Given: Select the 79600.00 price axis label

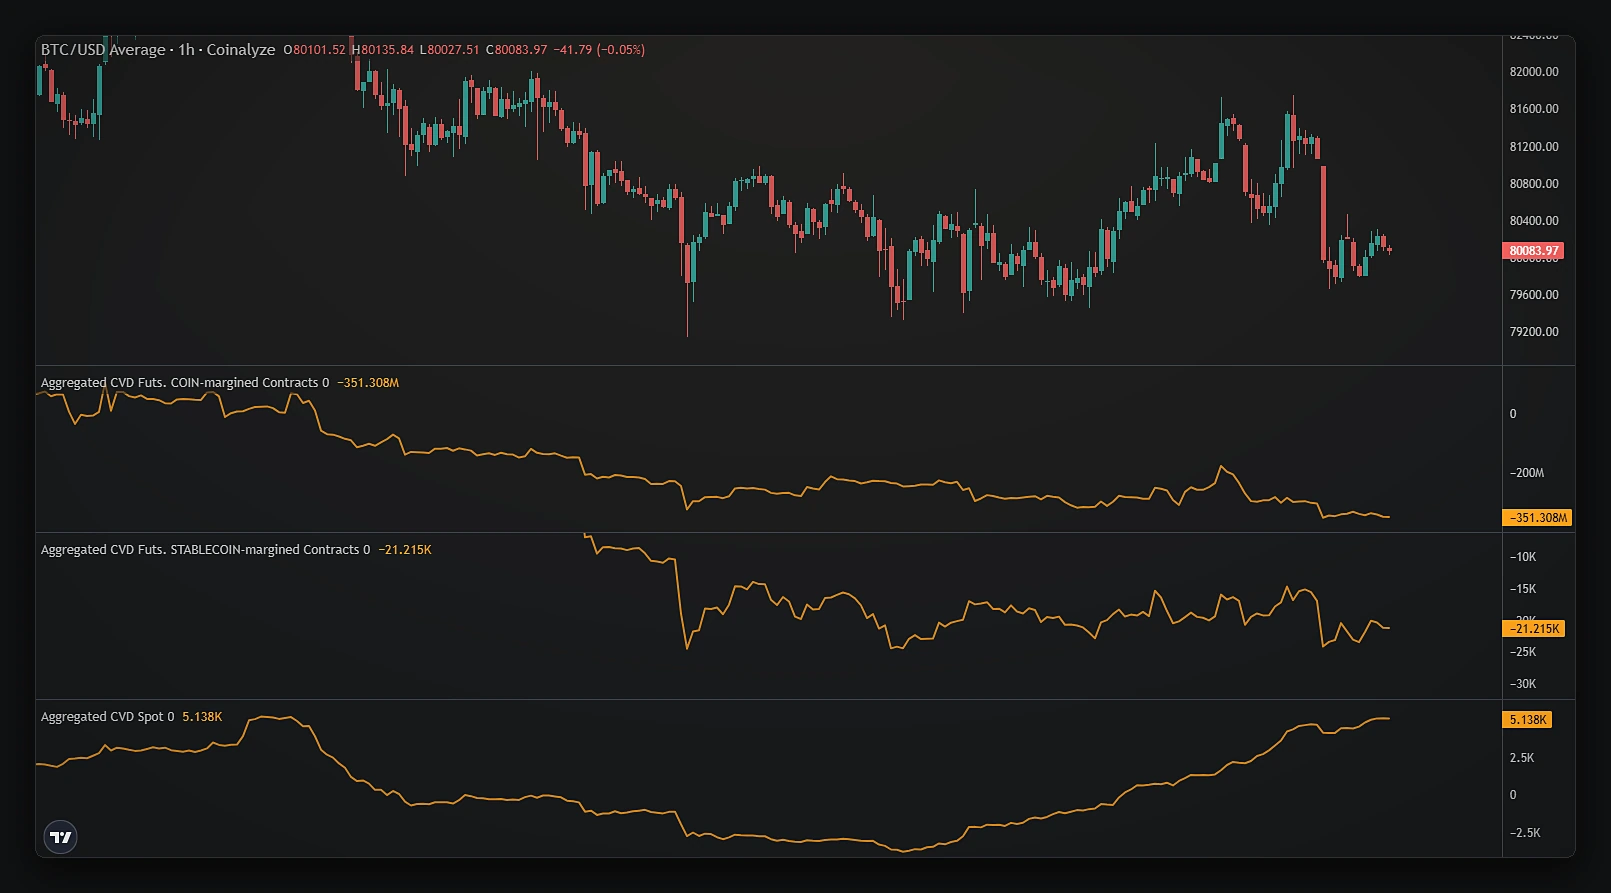Looking at the screenshot, I should (x=1534, y=295).
